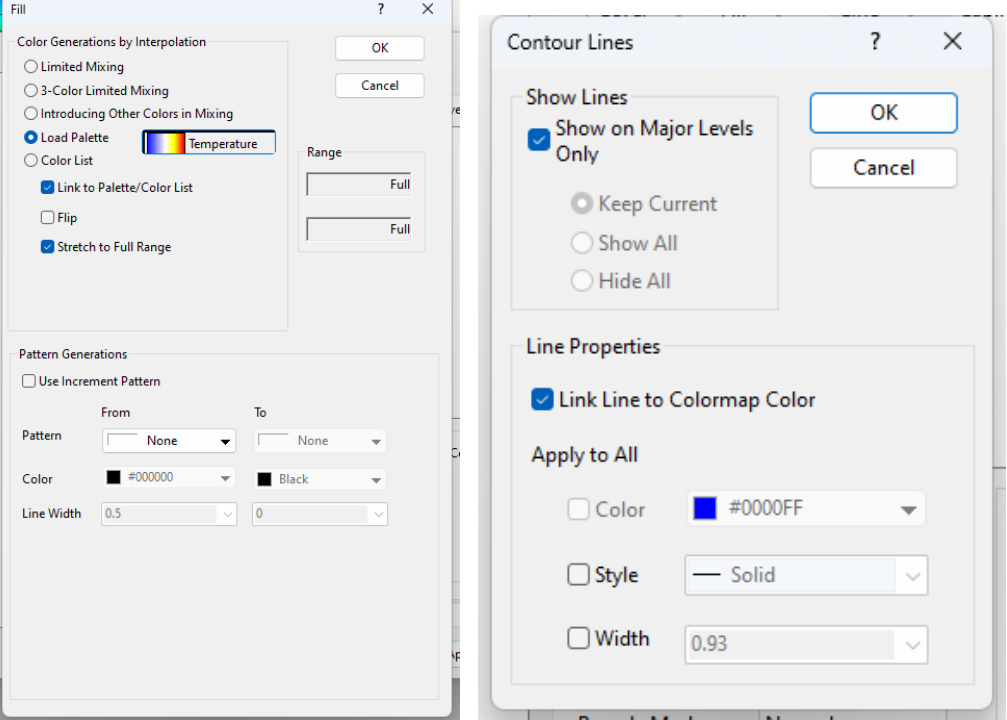Viewport: 1007px width, 720px height.
Task: Click OK in the Fill dialog
Action: (380, 48)
